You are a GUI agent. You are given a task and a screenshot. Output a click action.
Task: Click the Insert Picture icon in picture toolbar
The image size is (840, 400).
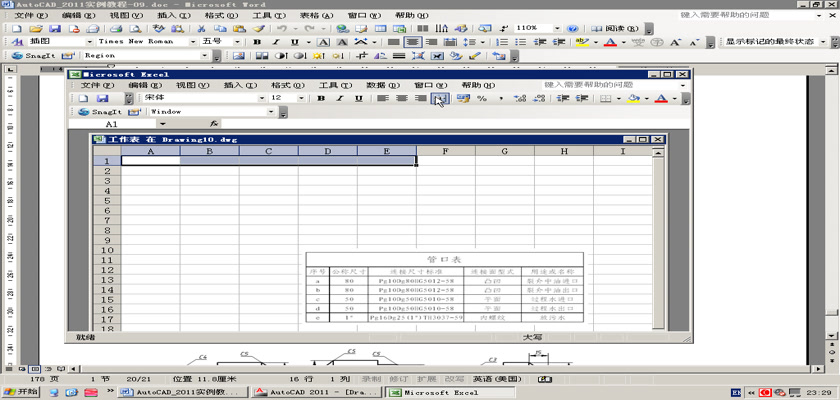pos(239,55)
